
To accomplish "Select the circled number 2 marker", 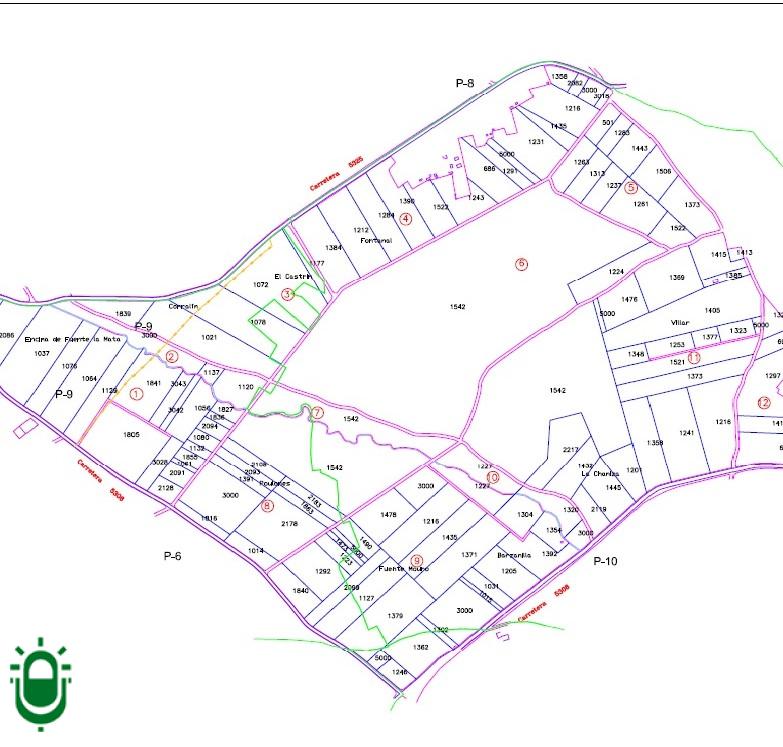I will [171, 357].
